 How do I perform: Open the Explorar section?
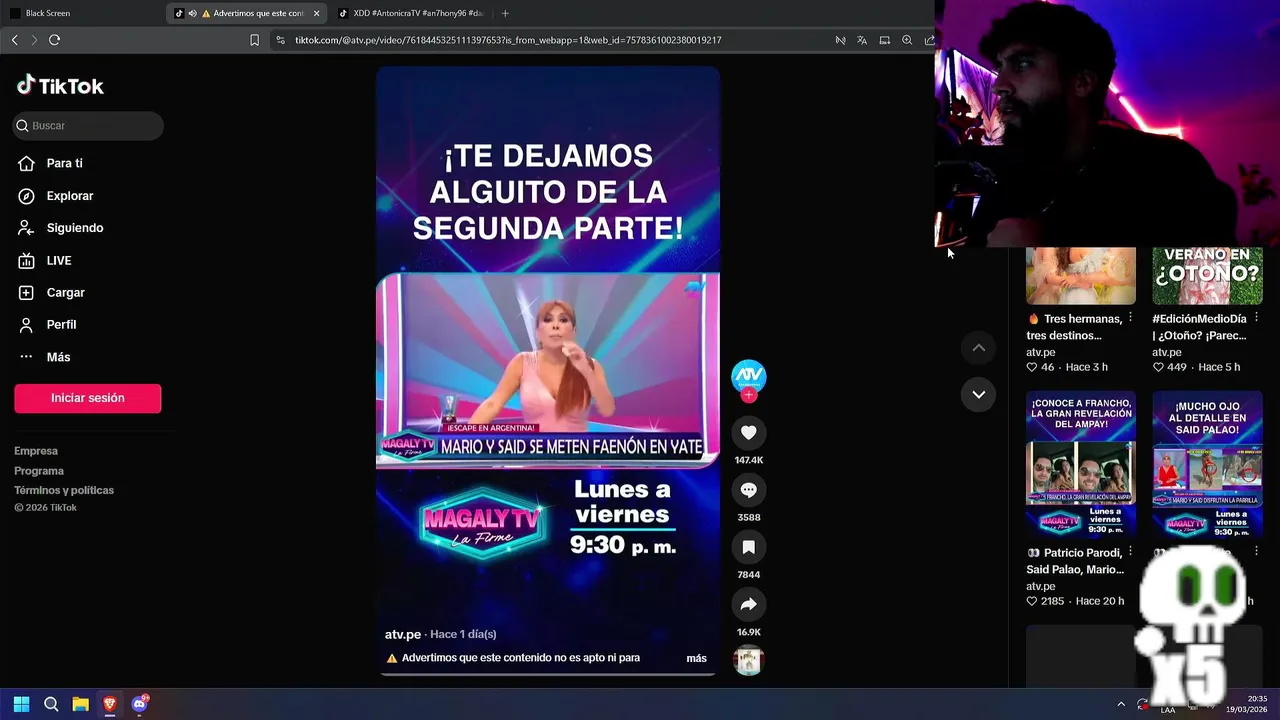click(69, 196)
